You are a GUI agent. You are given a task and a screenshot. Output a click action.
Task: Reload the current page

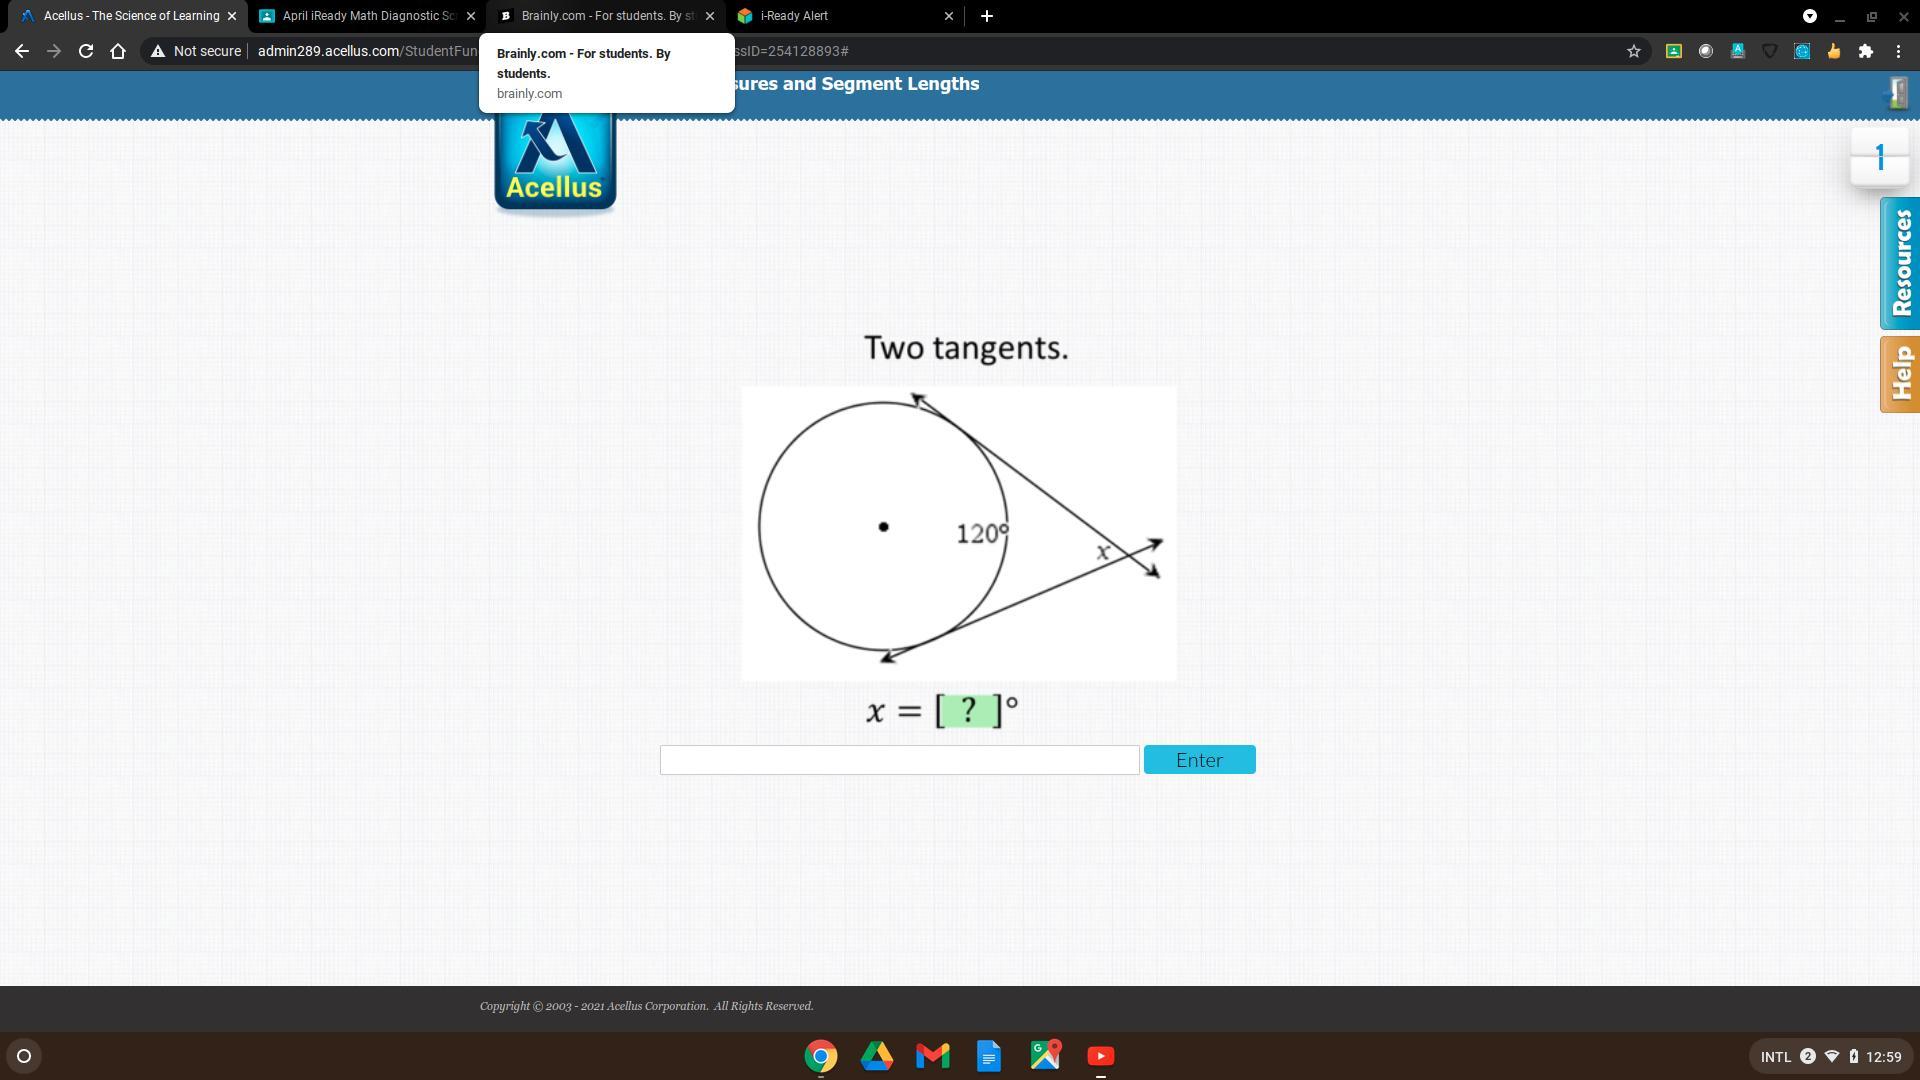(86, 51)
